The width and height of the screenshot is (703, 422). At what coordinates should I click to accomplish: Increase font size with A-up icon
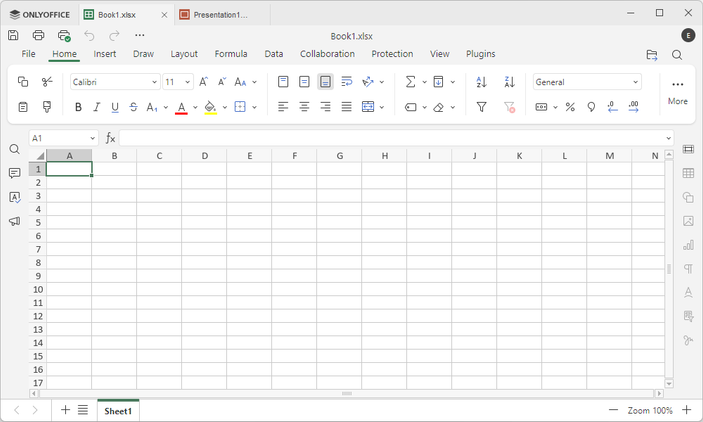pos(204,82)
